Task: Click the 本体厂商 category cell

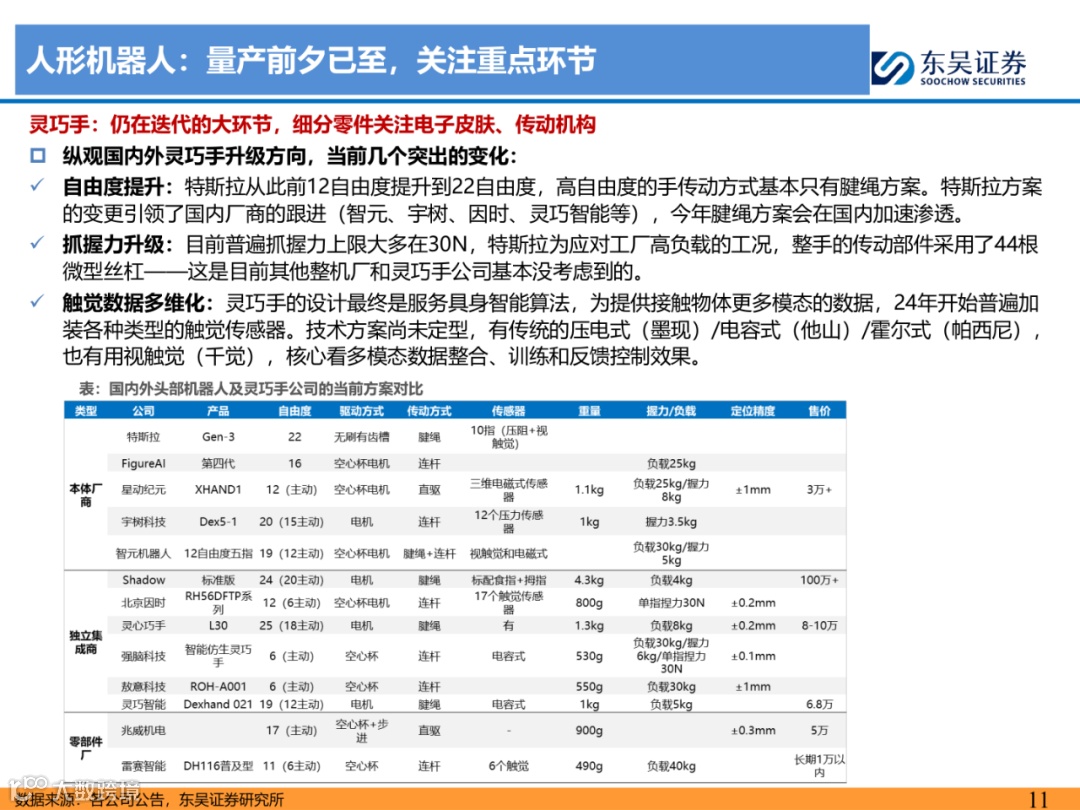Action: pyautogui.click(x=85, y=495)
